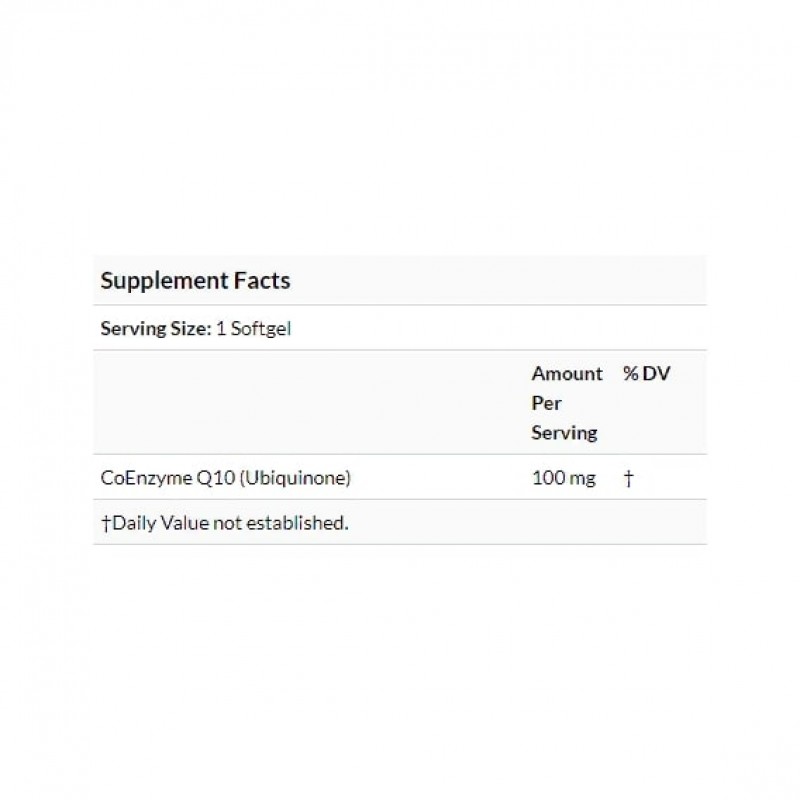Select the "% DV" column header
Viewport: 800px width, 800px height.
645,374
